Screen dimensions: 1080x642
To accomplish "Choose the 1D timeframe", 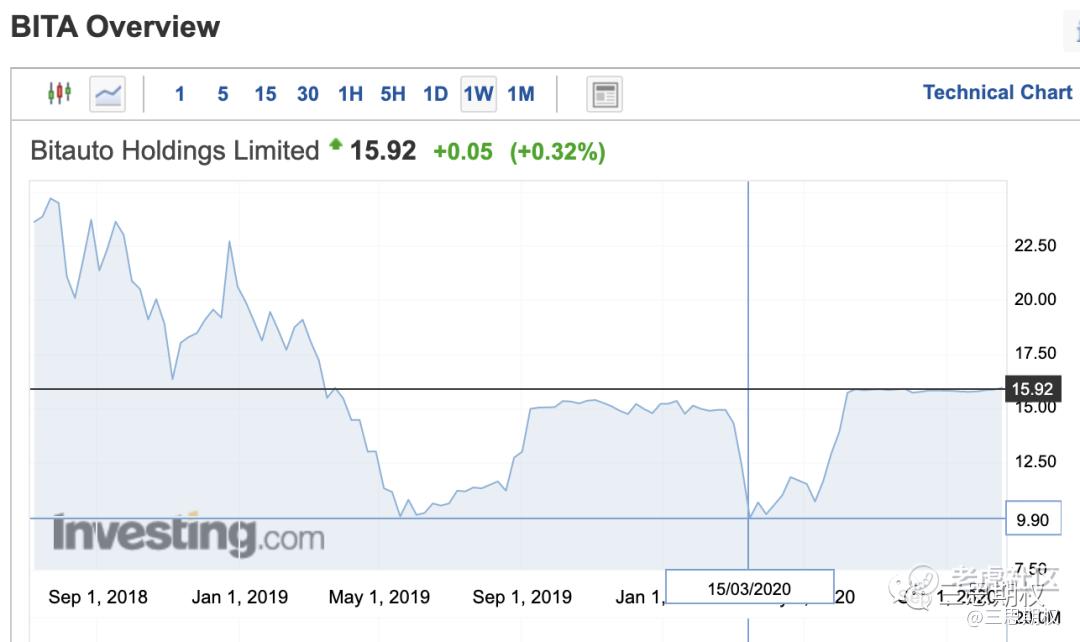I will tap(435, 94).
